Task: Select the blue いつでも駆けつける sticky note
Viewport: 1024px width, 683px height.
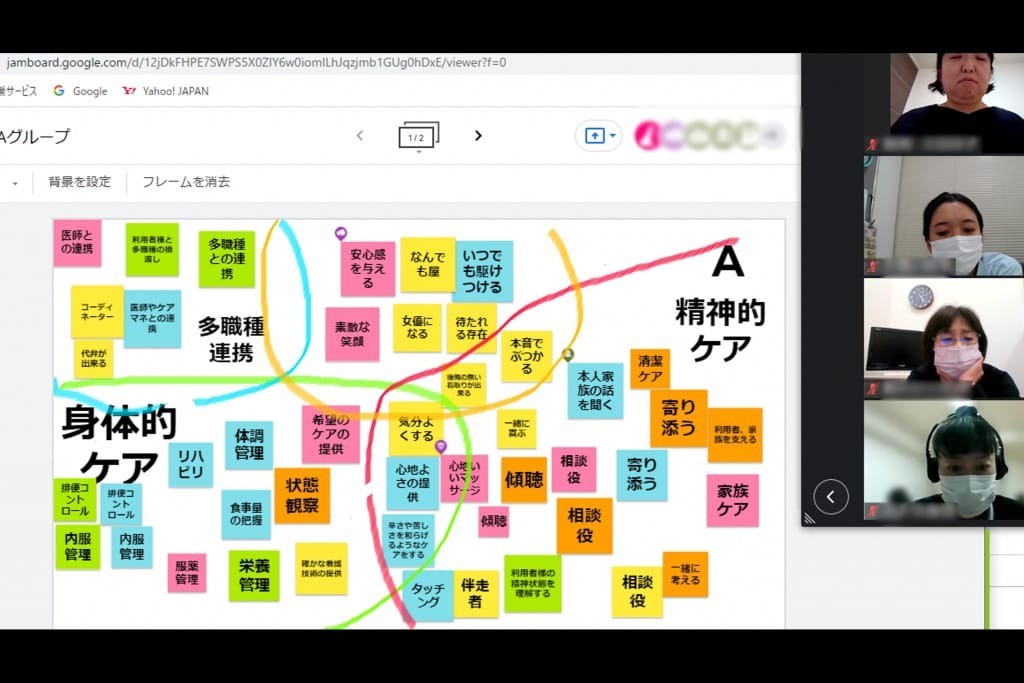Action: (483, 271)
